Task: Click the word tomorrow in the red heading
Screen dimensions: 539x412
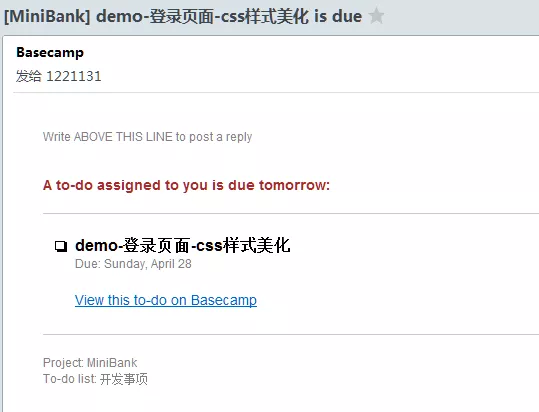Action: pos(294,185)
